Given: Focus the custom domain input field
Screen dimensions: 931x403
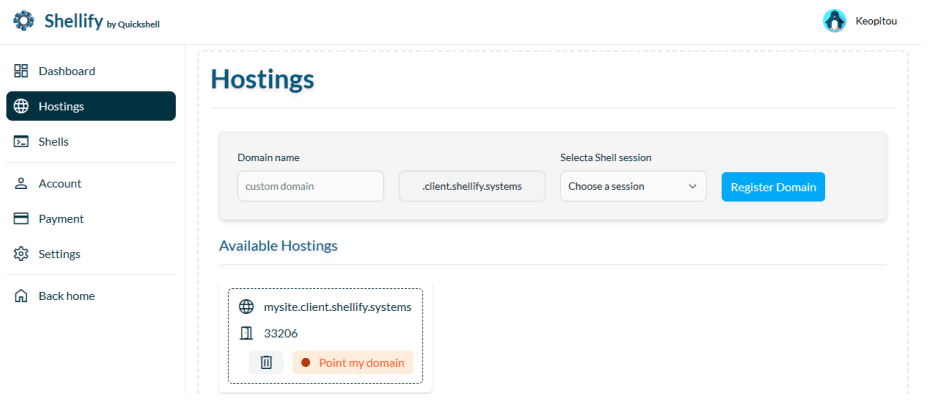Looking at the screenshot, I should tap(311, 186).
